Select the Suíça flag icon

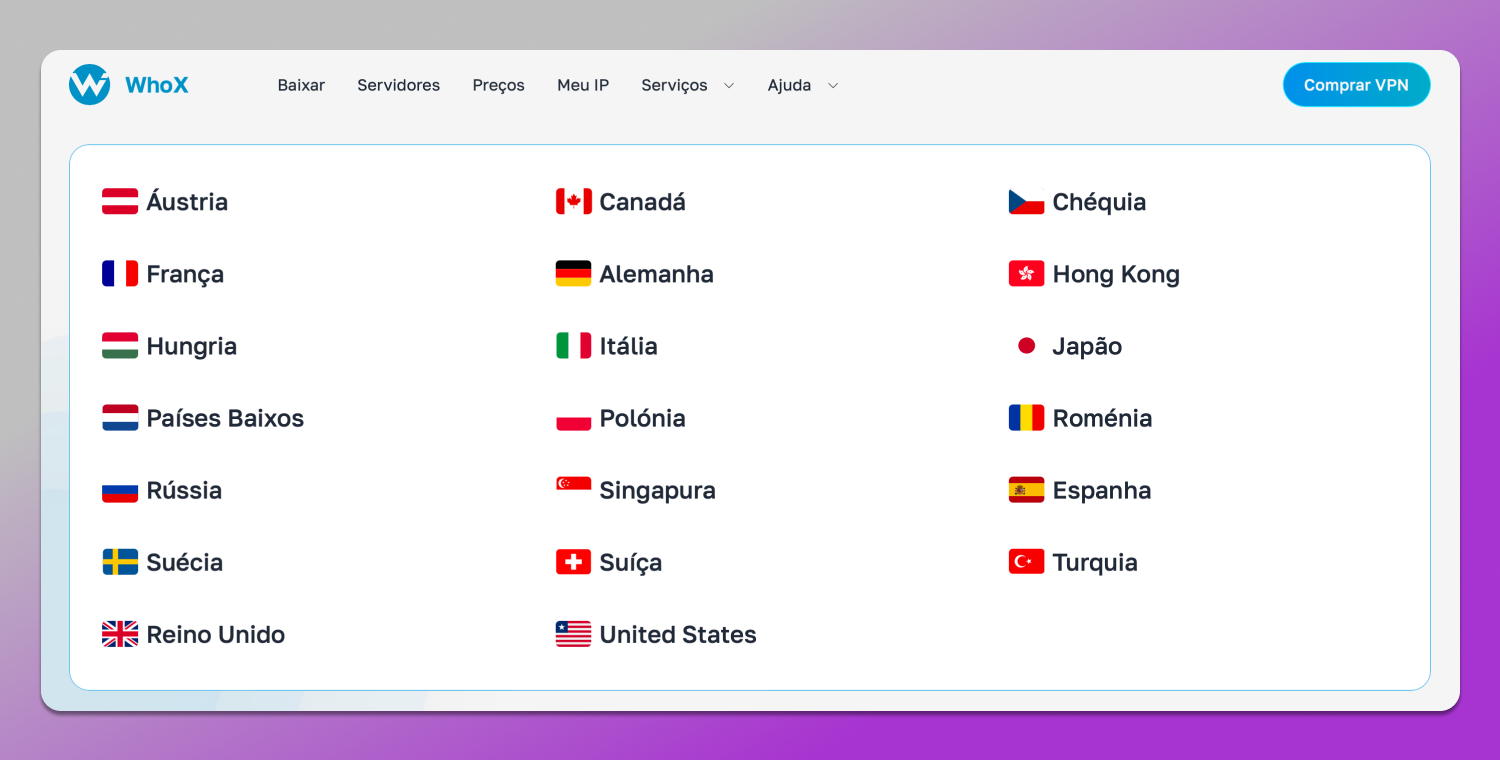coord(571,562)
